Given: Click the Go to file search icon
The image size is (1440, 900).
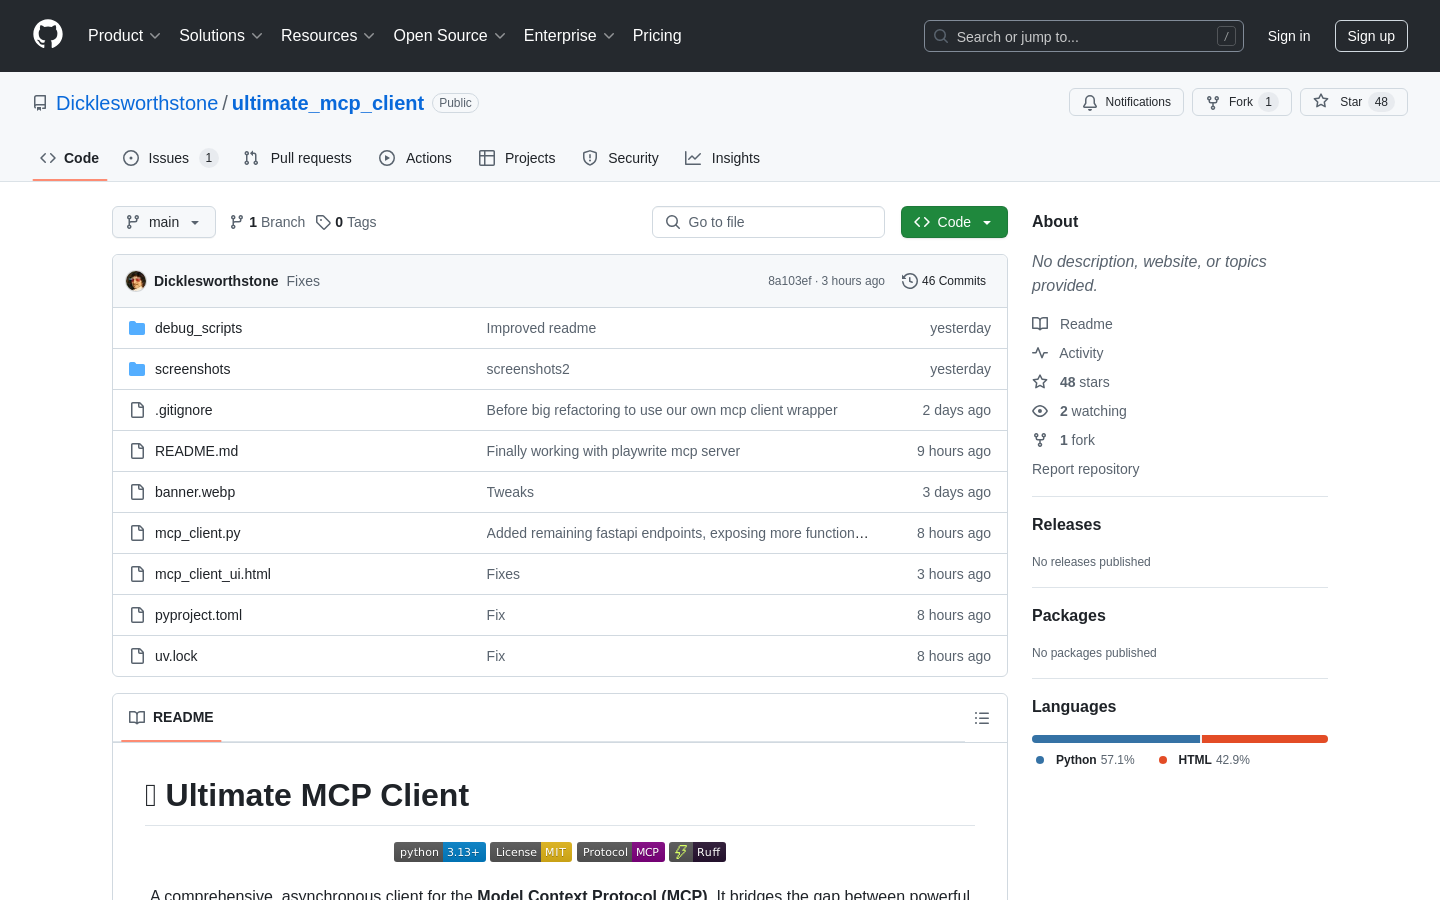Looking at the screenshot, I should (673, 222).
